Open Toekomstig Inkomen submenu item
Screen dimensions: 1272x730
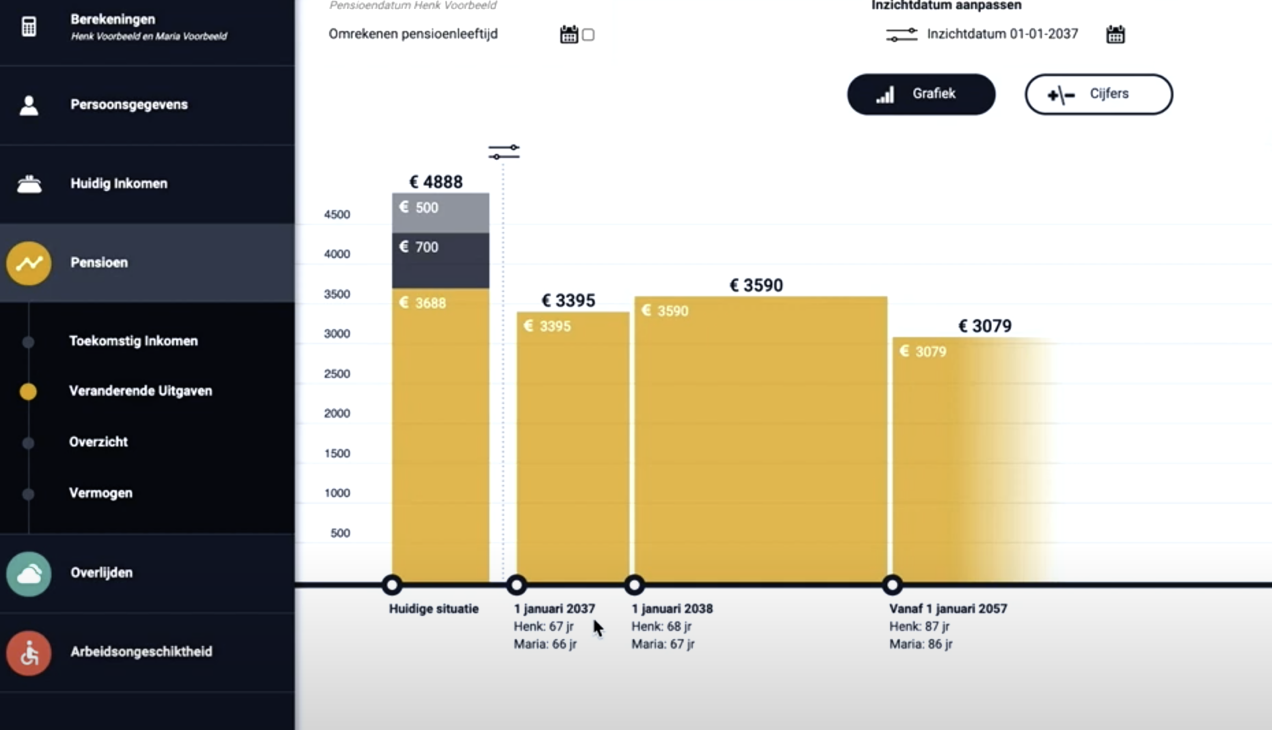pyautogui.click(x=133, y=341)
